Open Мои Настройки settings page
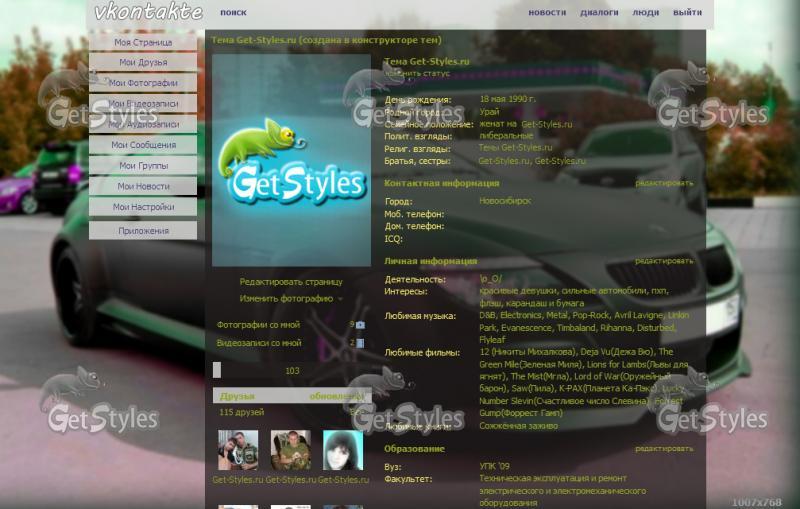 143,207
